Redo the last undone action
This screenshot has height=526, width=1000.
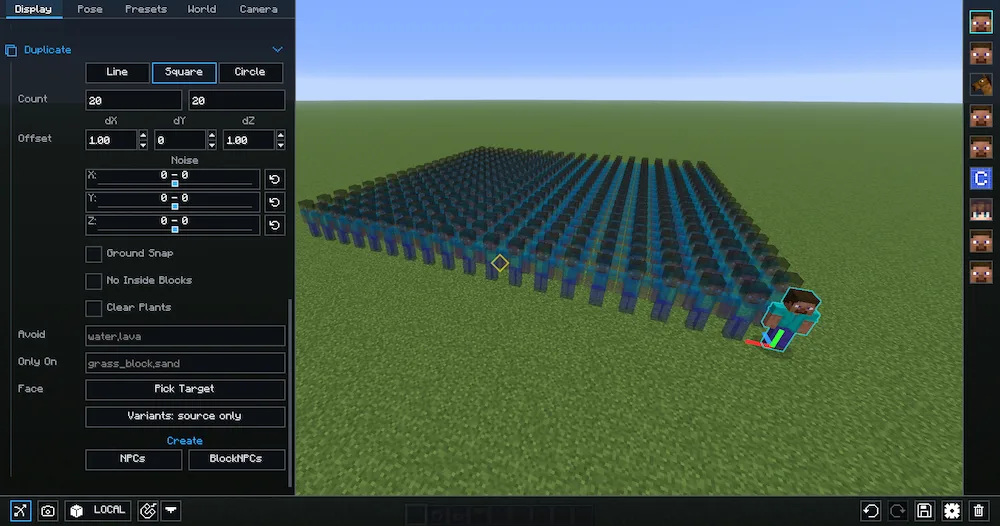(897, 510)
